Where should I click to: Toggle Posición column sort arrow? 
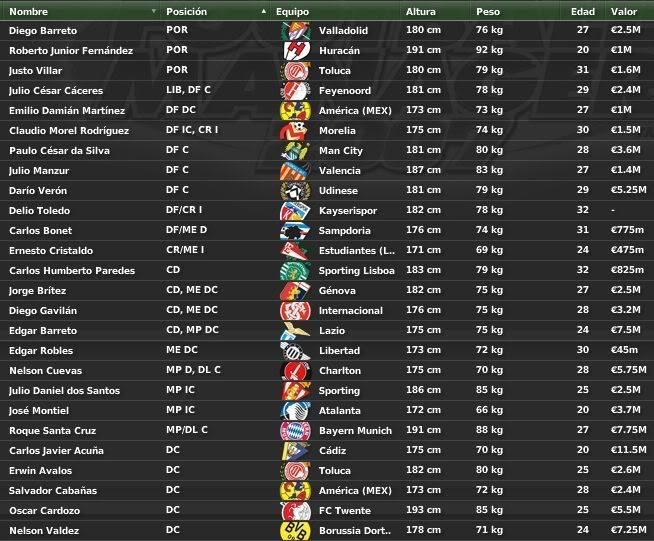pyautogui.click(x=264, y=11)
